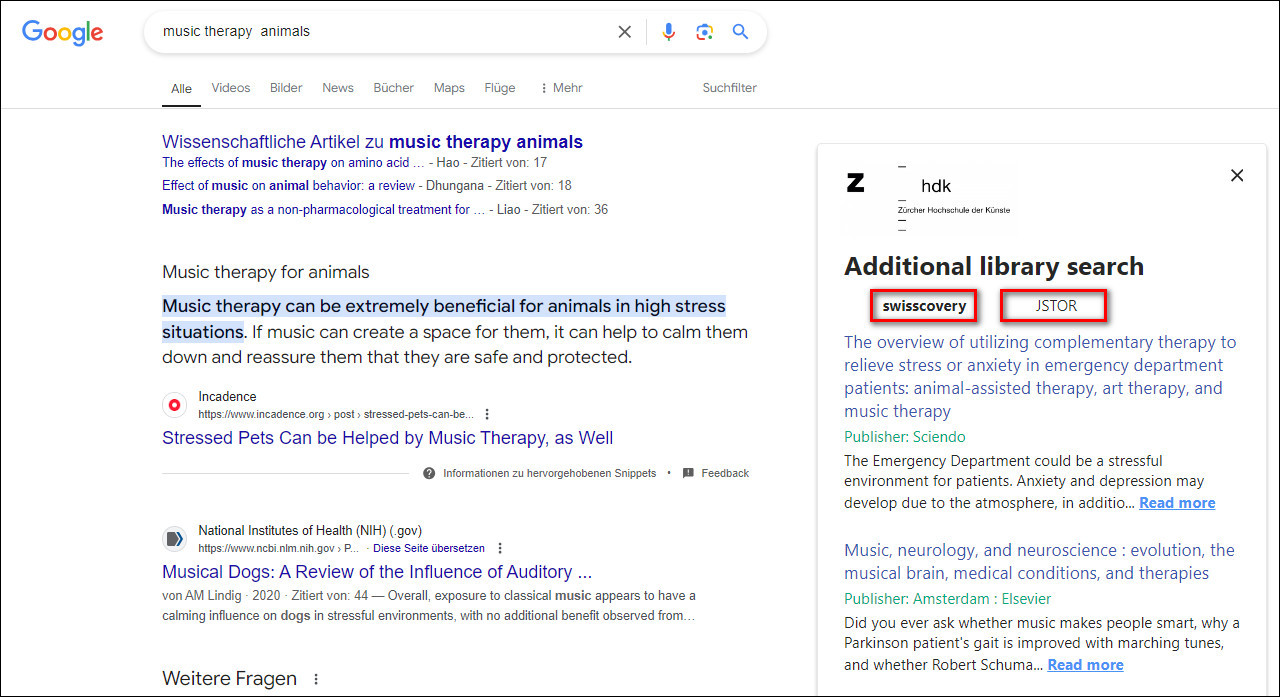Open three-dot menu beside Weitere Fragen
This screenshot has height=697, width=1280.
(316, 679)
